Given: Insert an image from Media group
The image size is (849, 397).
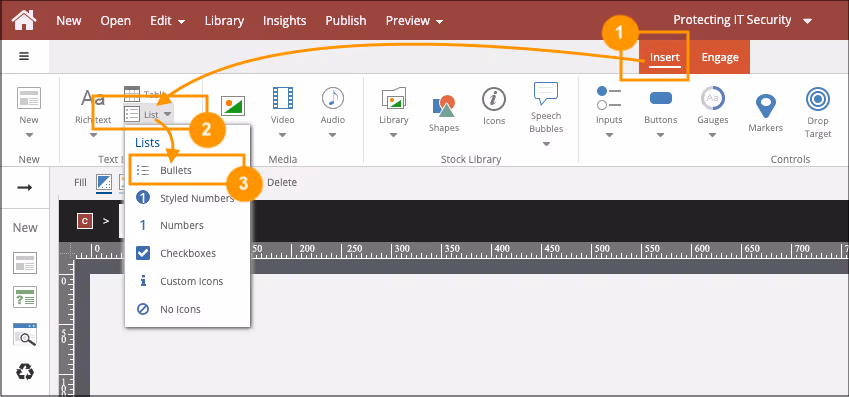Looking at the screenshot, I should coord(233,106).
